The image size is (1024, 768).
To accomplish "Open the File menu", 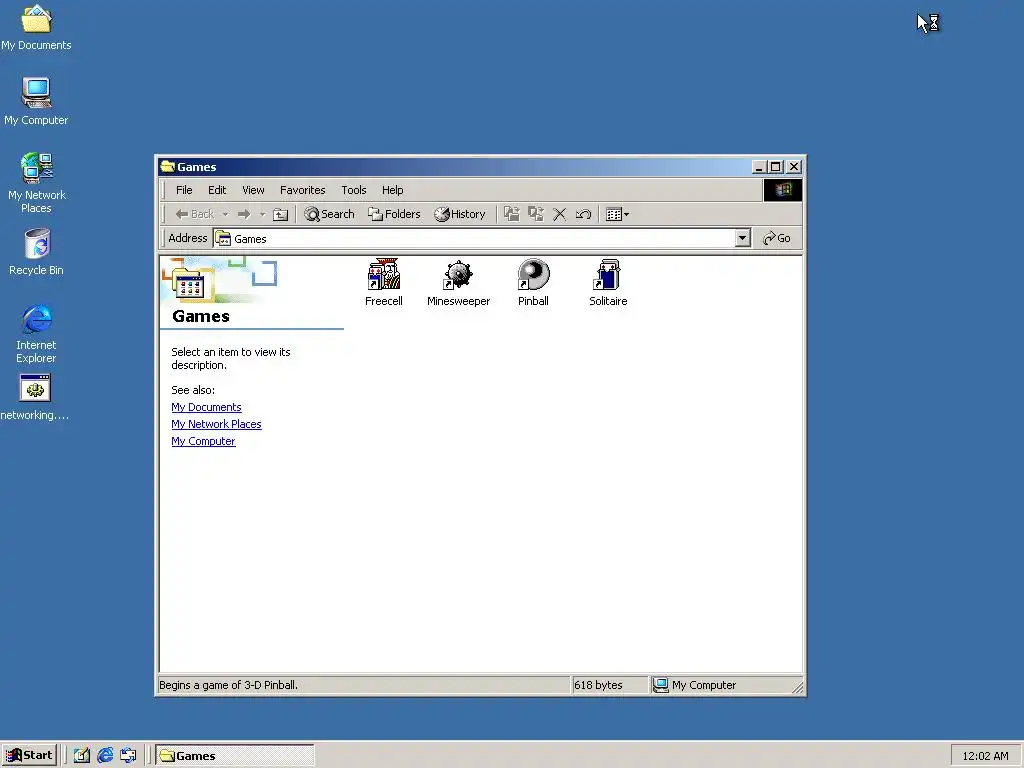I will tap(184, 190).
